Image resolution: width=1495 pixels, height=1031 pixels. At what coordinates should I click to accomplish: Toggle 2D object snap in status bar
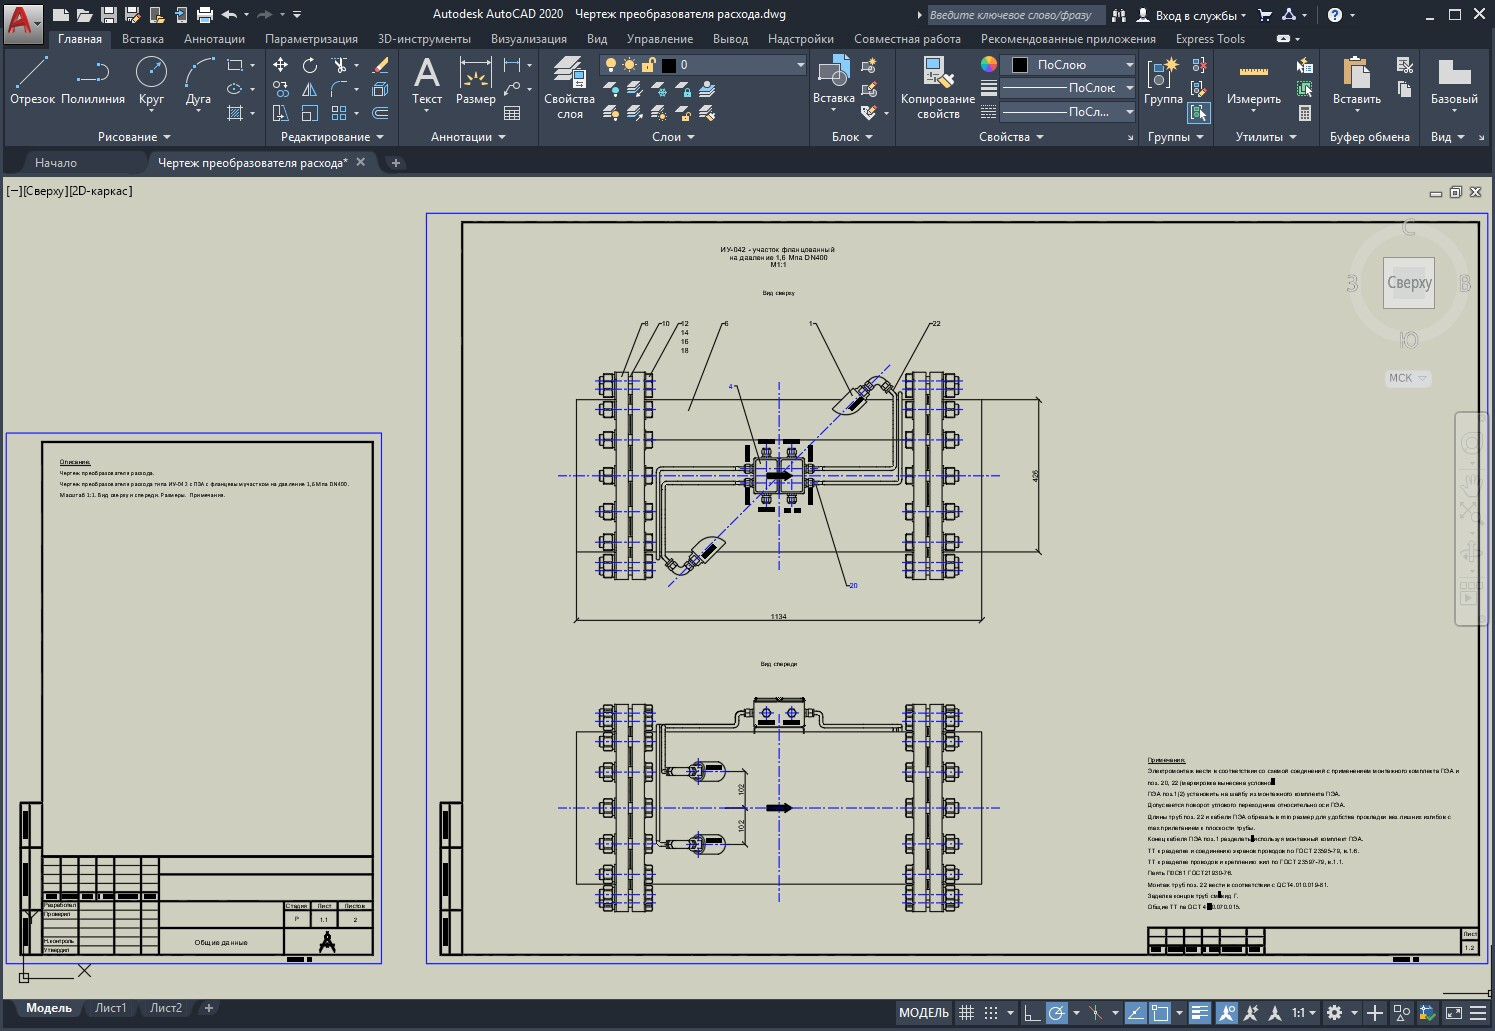1160,1013
